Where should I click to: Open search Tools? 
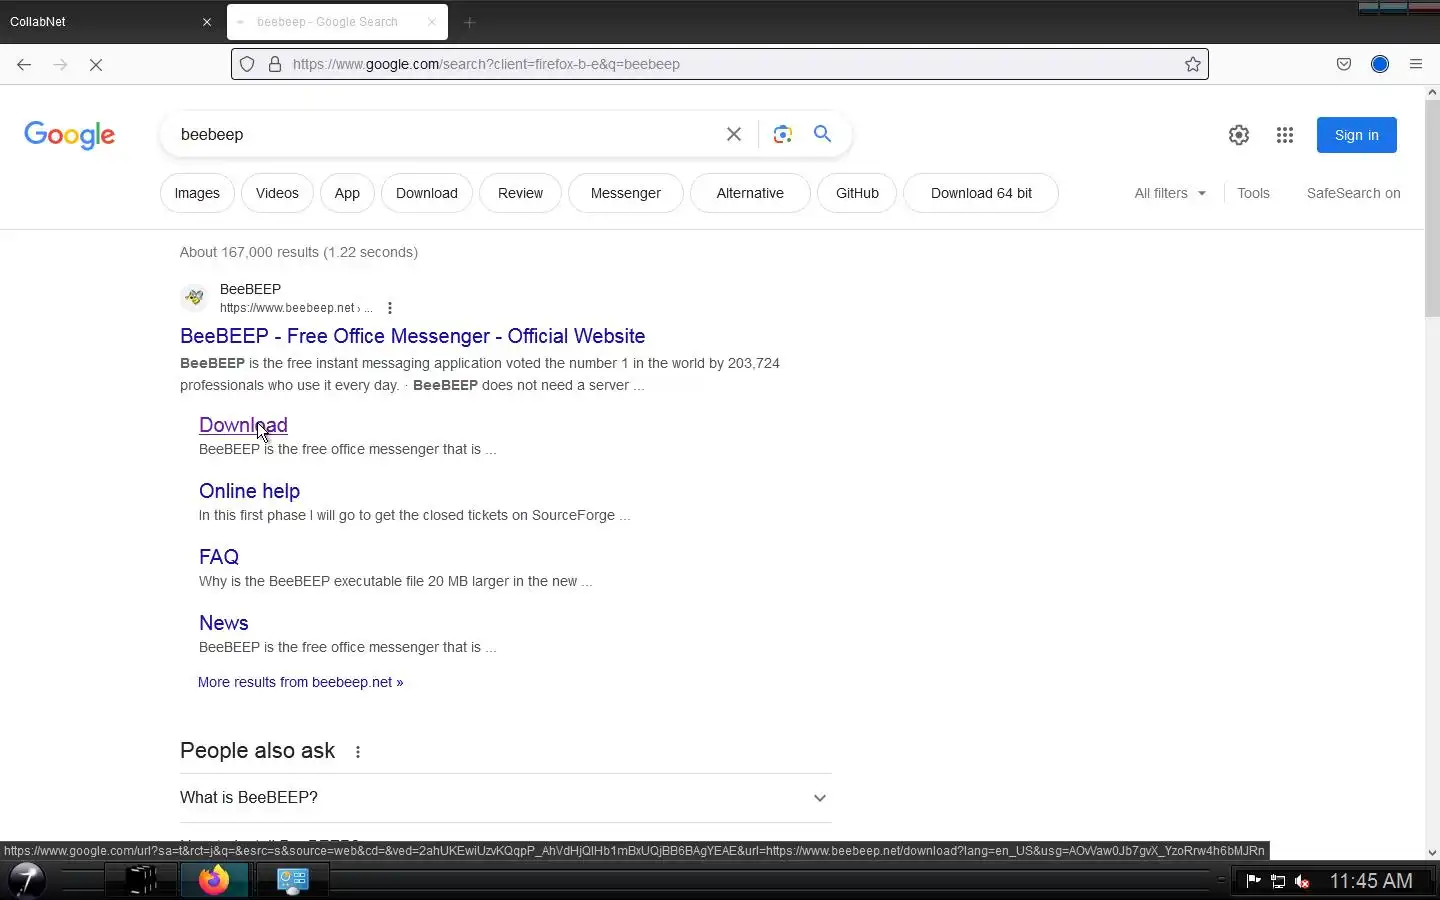pos(1253,193)
